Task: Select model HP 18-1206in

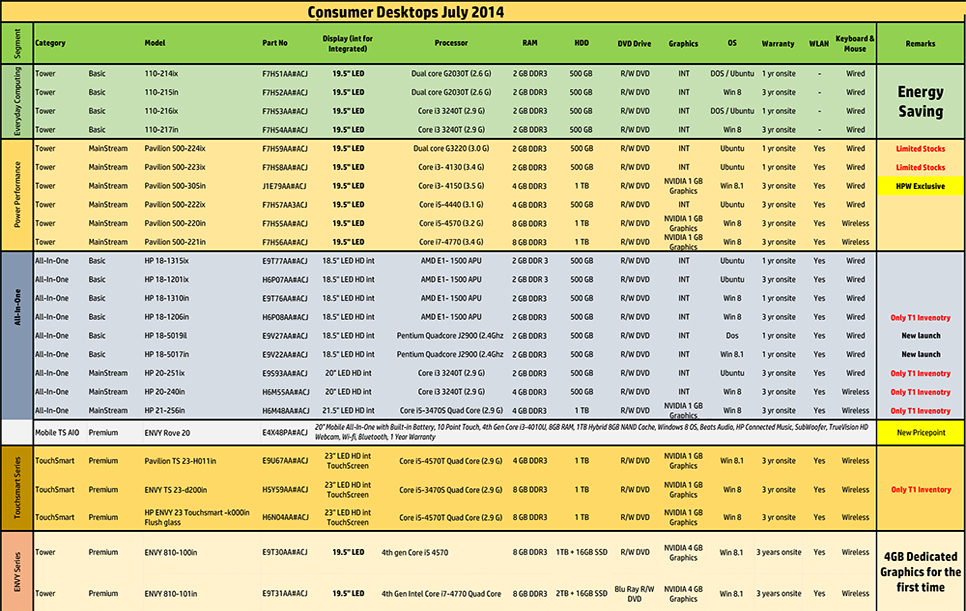Action: [x=167, y=317]
